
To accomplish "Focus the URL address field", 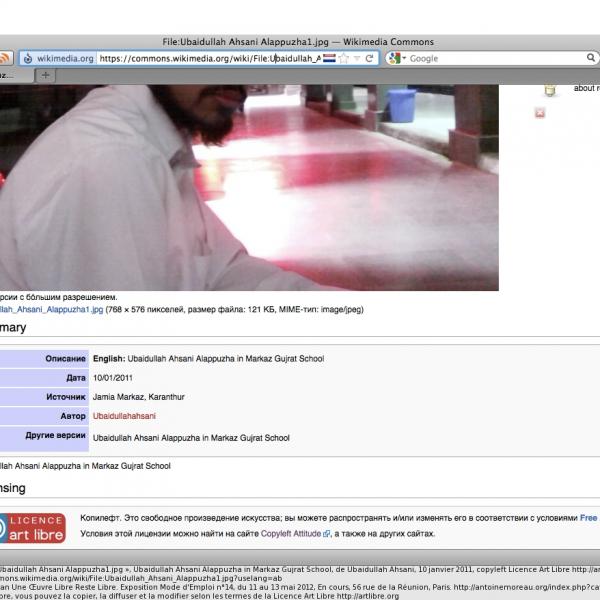I will pyautogui.click(x=209, y=59).
